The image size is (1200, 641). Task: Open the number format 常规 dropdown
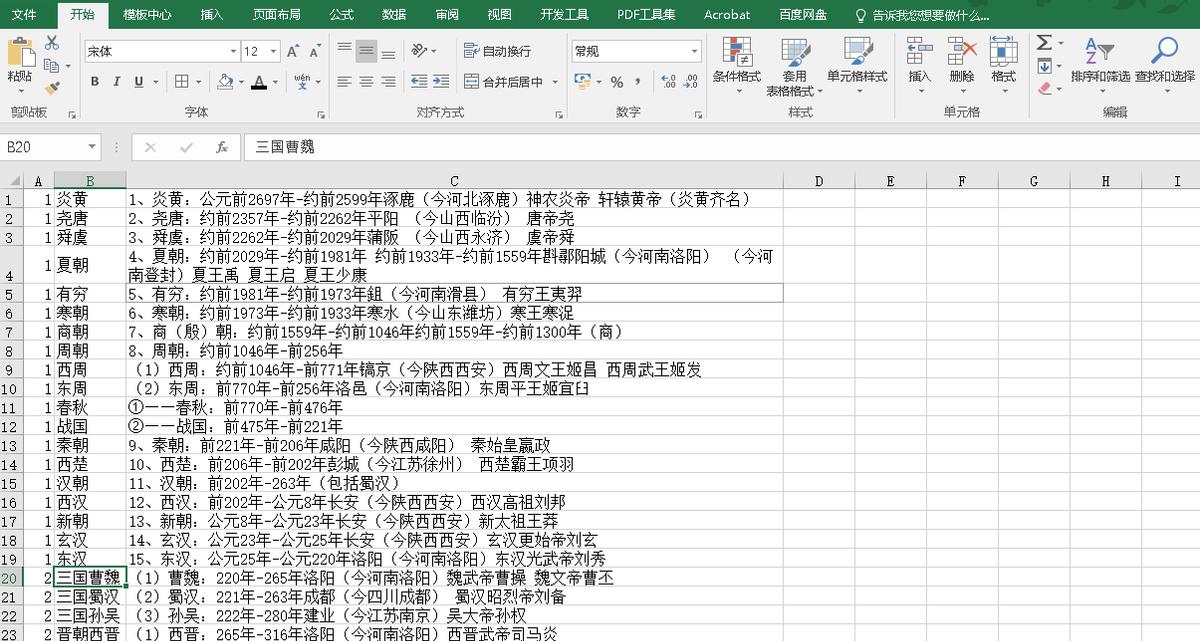[x=694, y=51]
